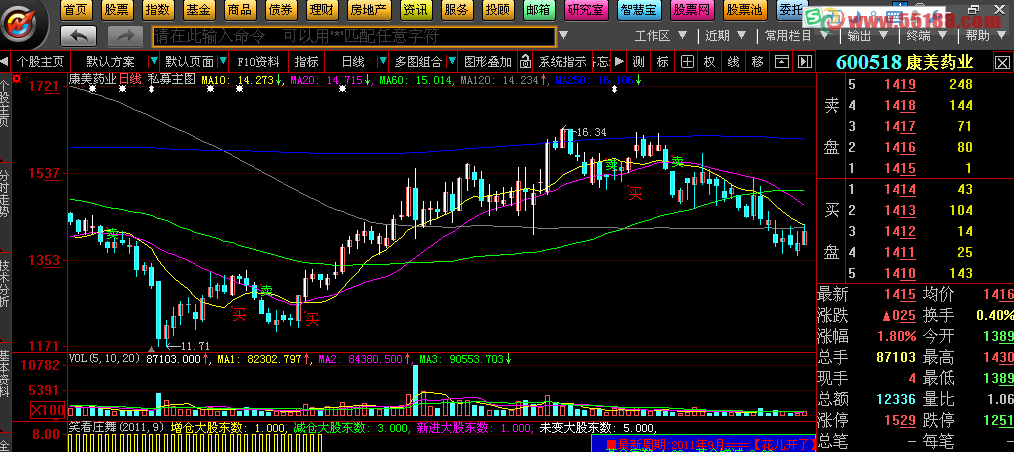Switch to the 技术分析 side tab
The image size is (1014, 452).
[5, 283]
